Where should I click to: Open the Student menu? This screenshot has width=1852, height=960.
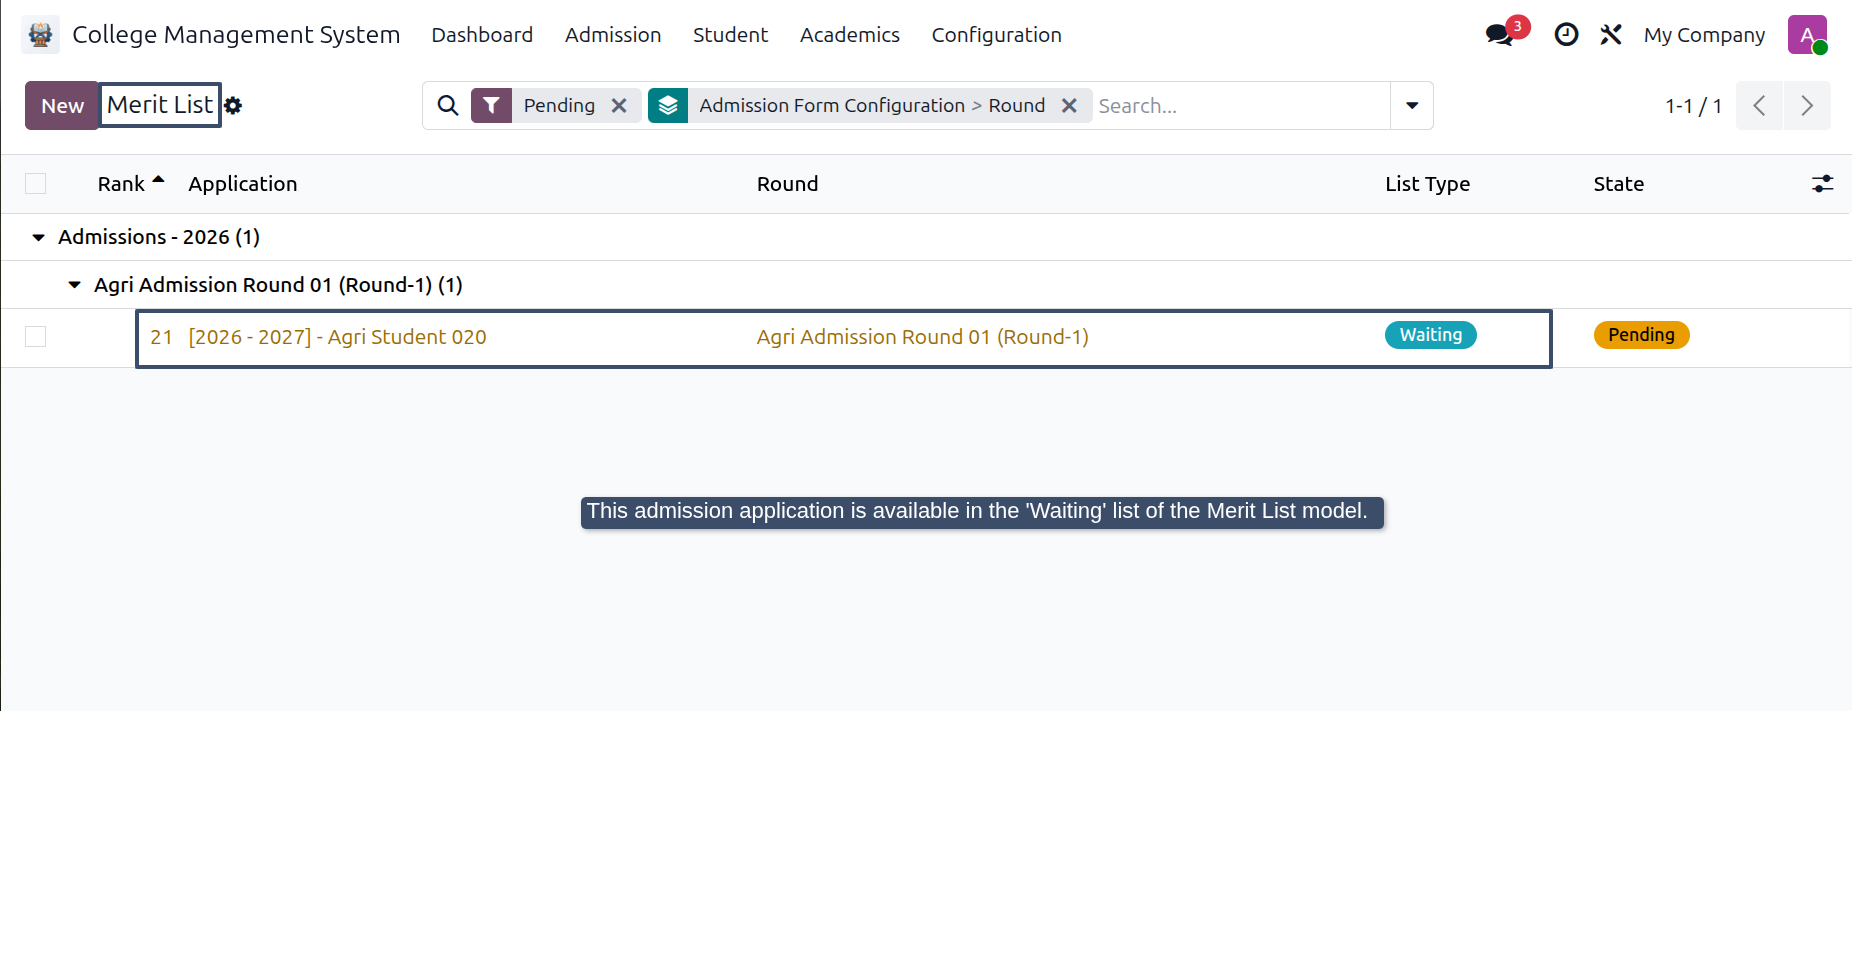pos(730,35)
